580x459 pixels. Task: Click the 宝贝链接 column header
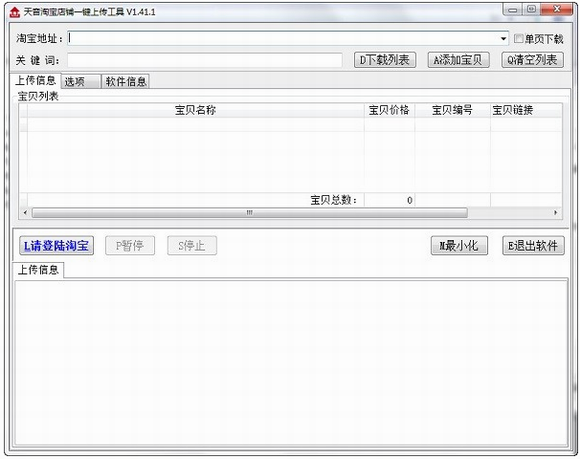tap(526, 110)
